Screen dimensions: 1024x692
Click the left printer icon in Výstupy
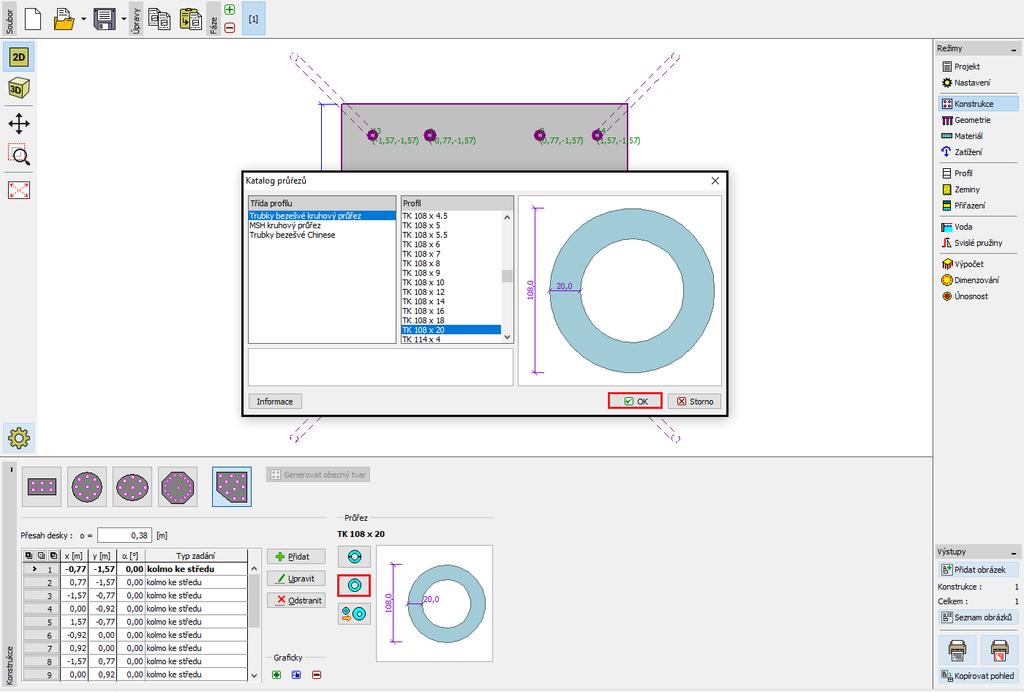(957, 650)
